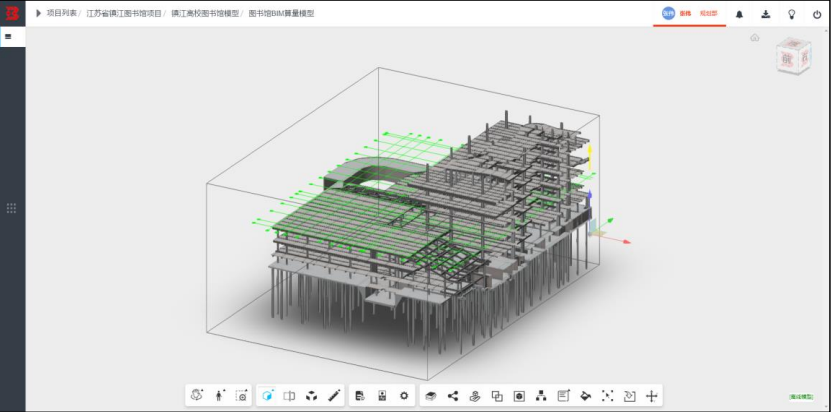Open the model hierarchy tree icon
Image resolution: width=831 pixels, height=412 pixels.
click(541, 396)
